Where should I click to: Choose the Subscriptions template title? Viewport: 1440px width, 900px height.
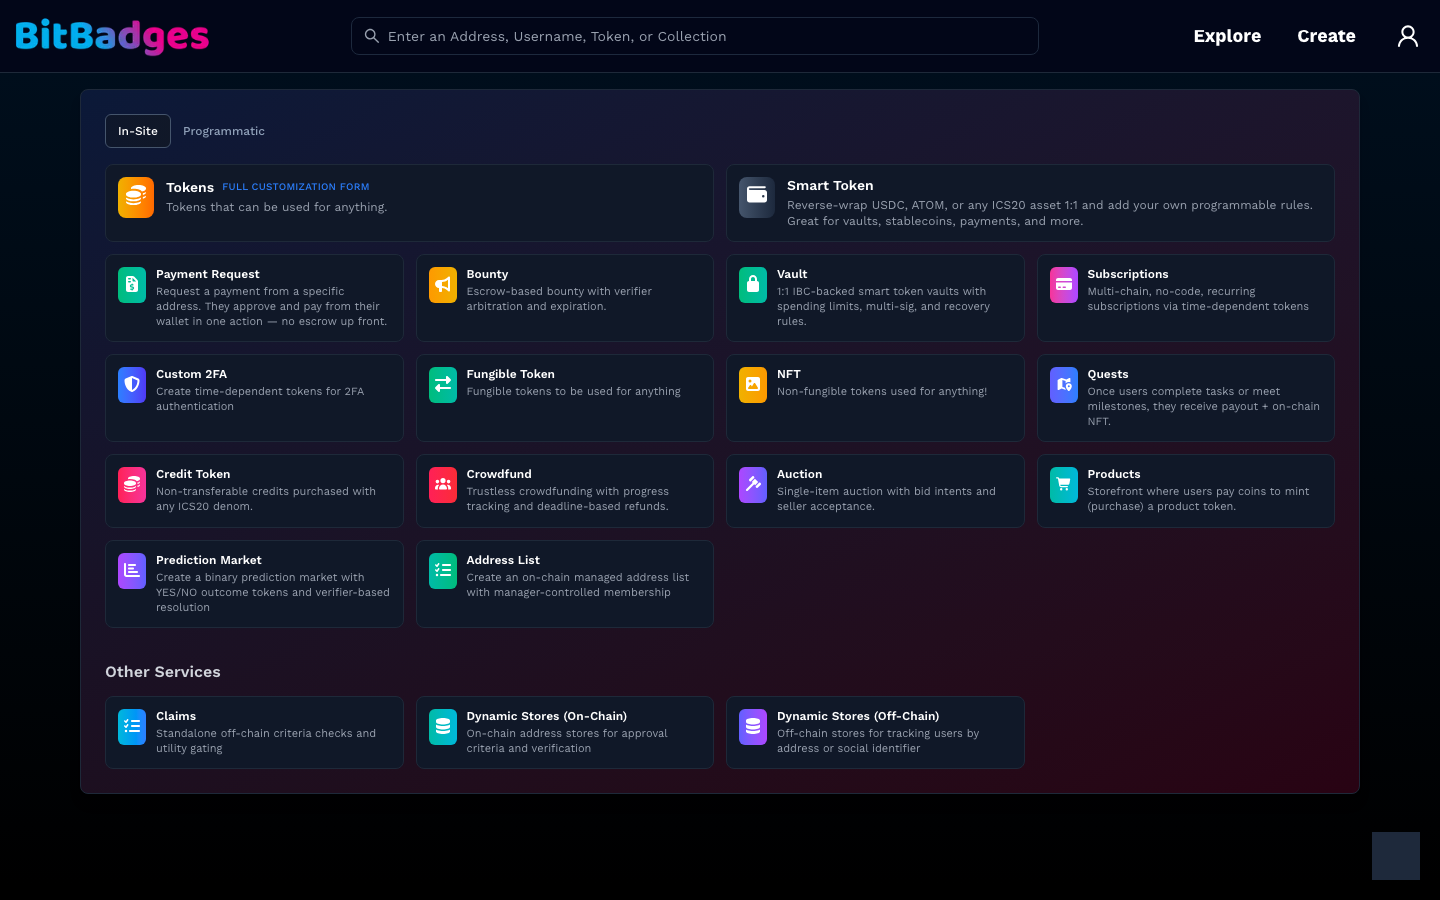[1128, 274]
